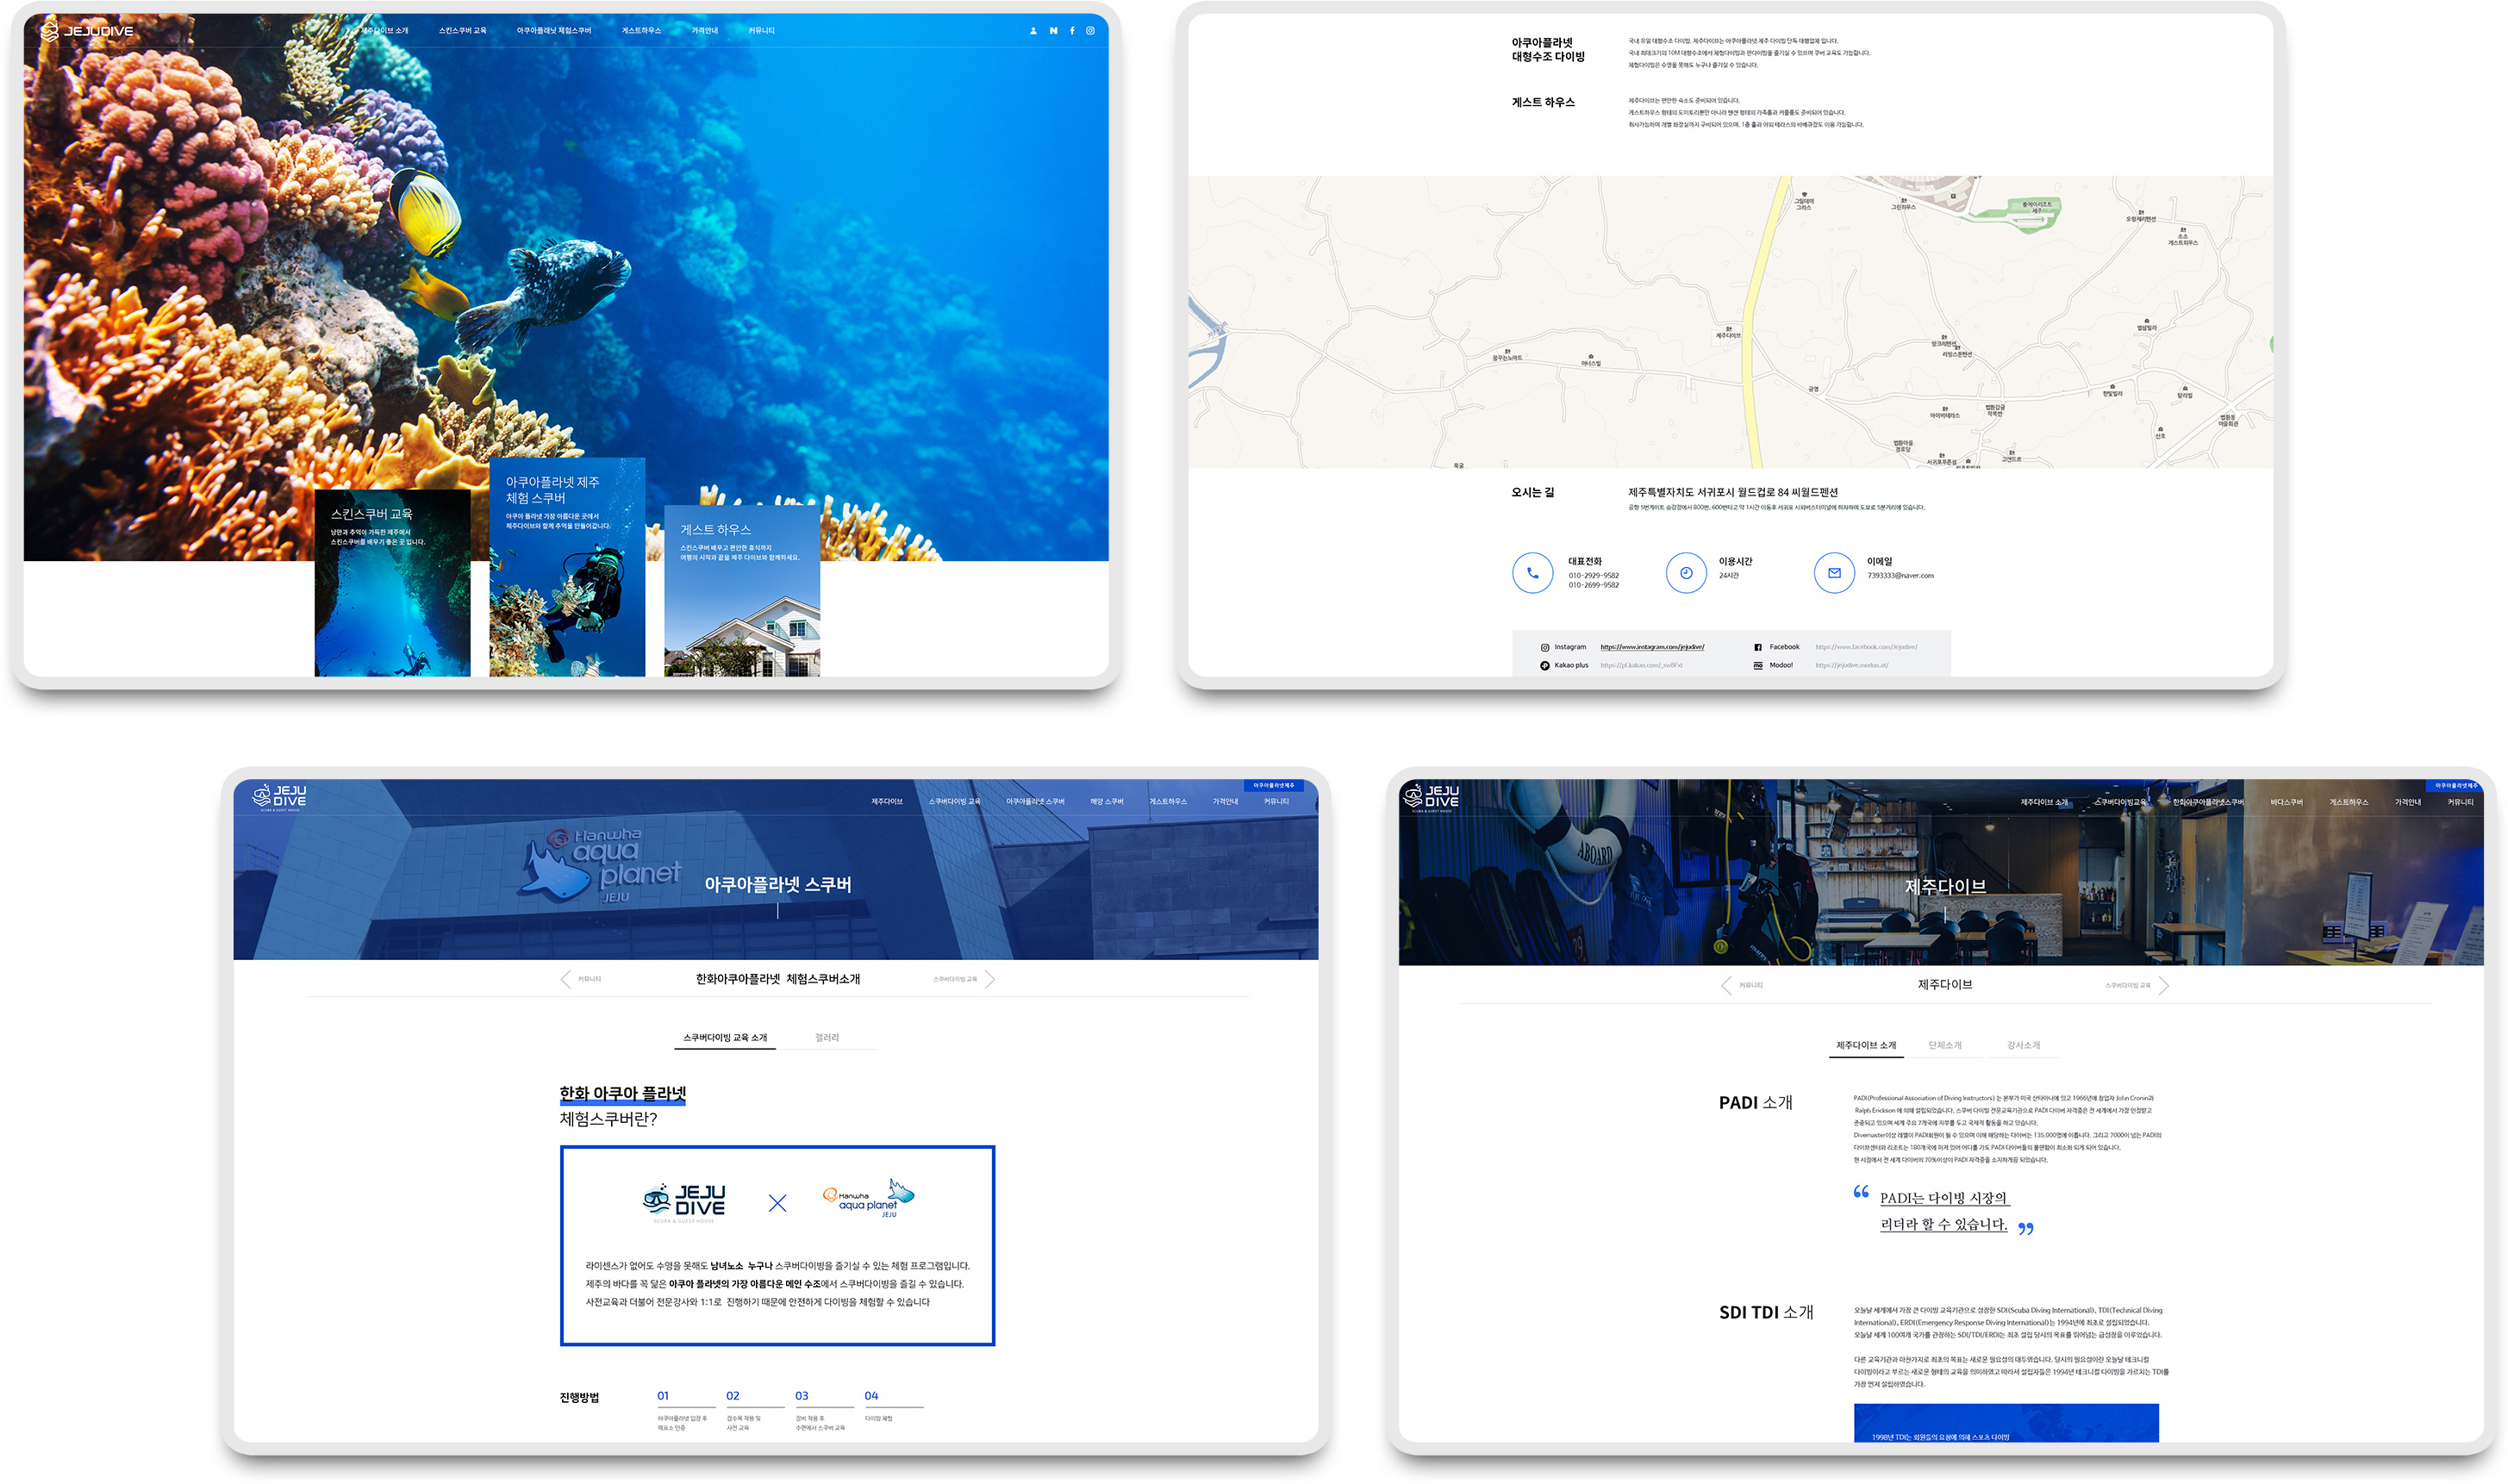This screenshot has width=2508, height=1484.
Task: Open 해양 스쿠버 menu on aqua planet page header
Action: pyautogui.click(x=1106, y=802)
